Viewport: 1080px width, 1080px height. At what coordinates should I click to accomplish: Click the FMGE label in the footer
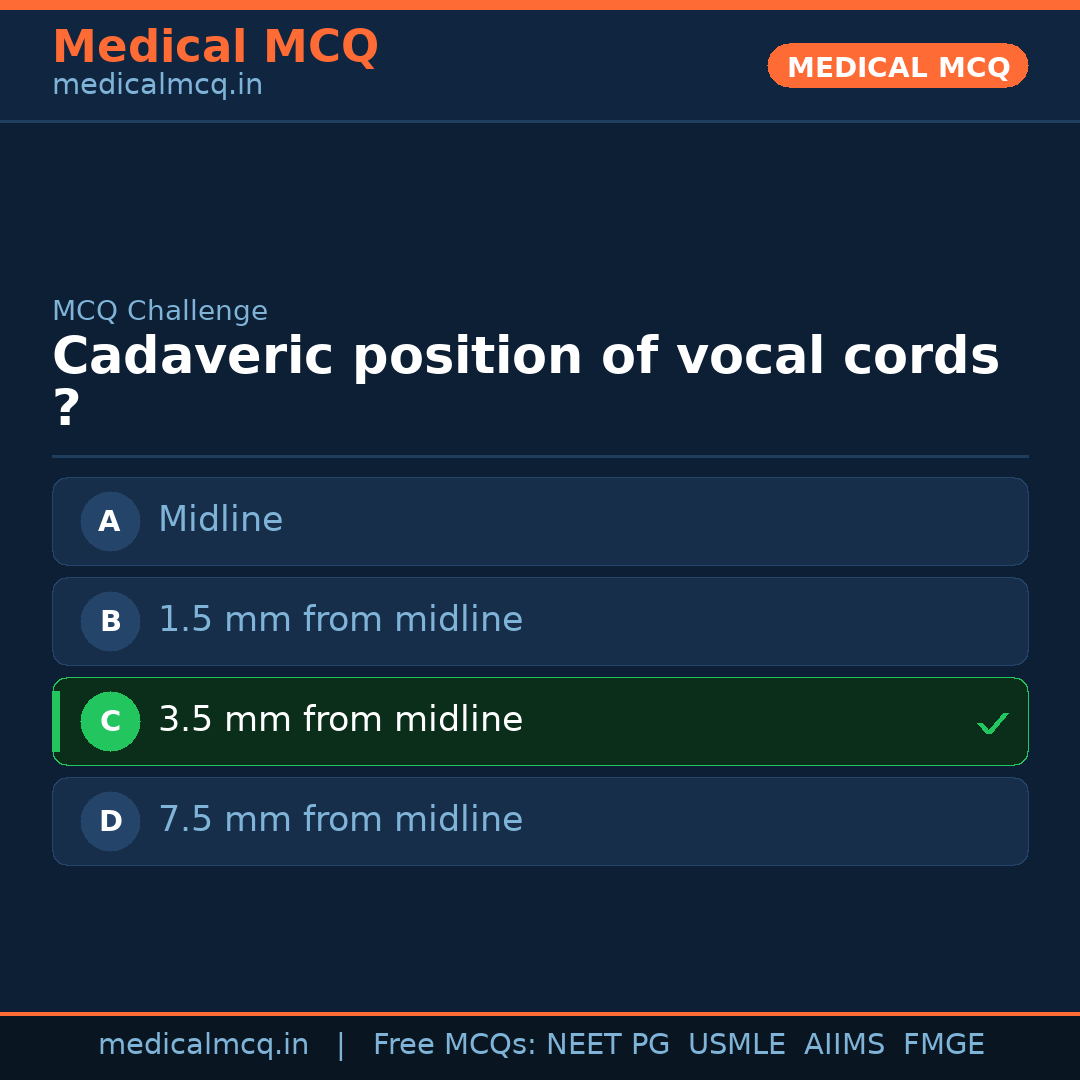click(x=943, y=1044)
